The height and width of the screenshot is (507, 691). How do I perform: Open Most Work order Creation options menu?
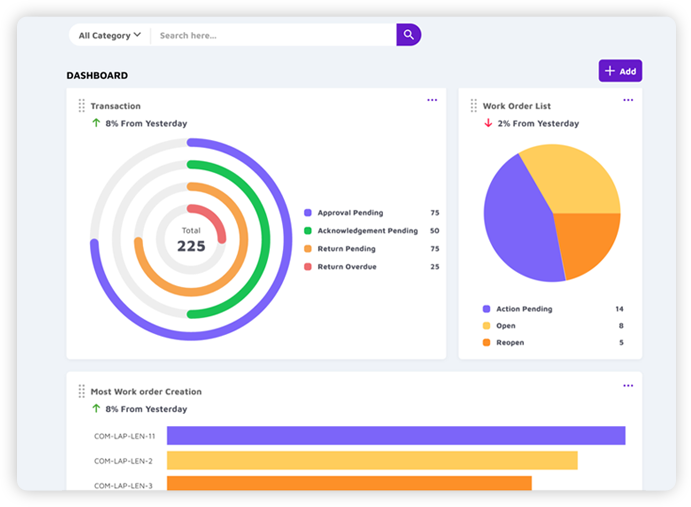pos(628,385)
